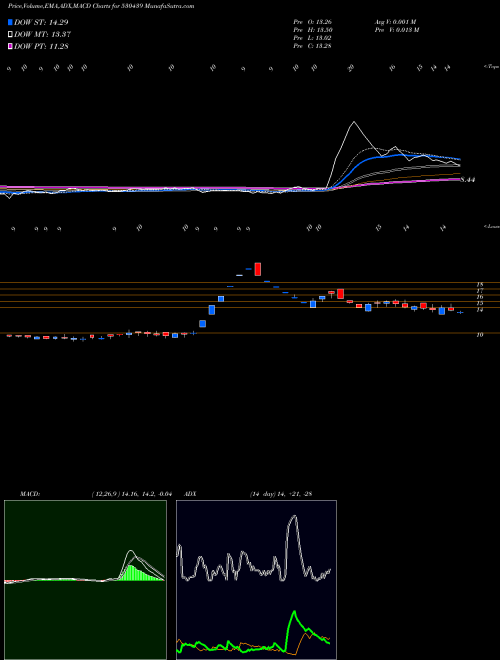The height and width of the screenshot is (660, 500).
Task: Click the chart title mentioning MunafaSutra.com
Action: pos(101,6)
